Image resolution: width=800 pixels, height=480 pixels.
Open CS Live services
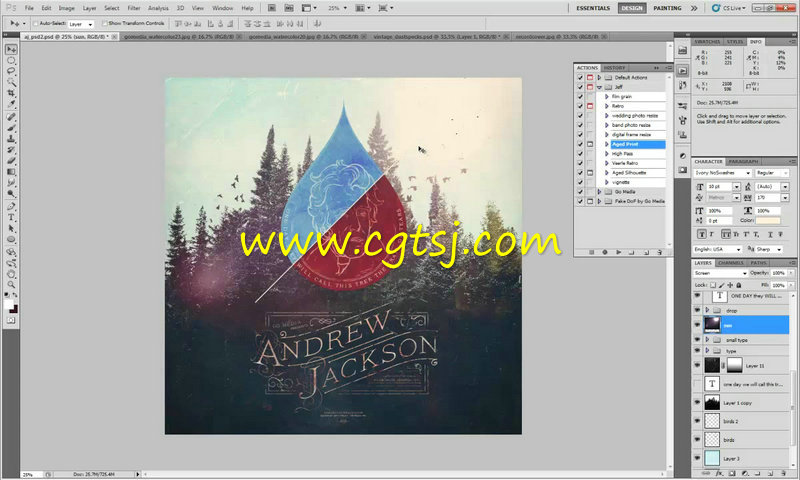tap(730, 8)
